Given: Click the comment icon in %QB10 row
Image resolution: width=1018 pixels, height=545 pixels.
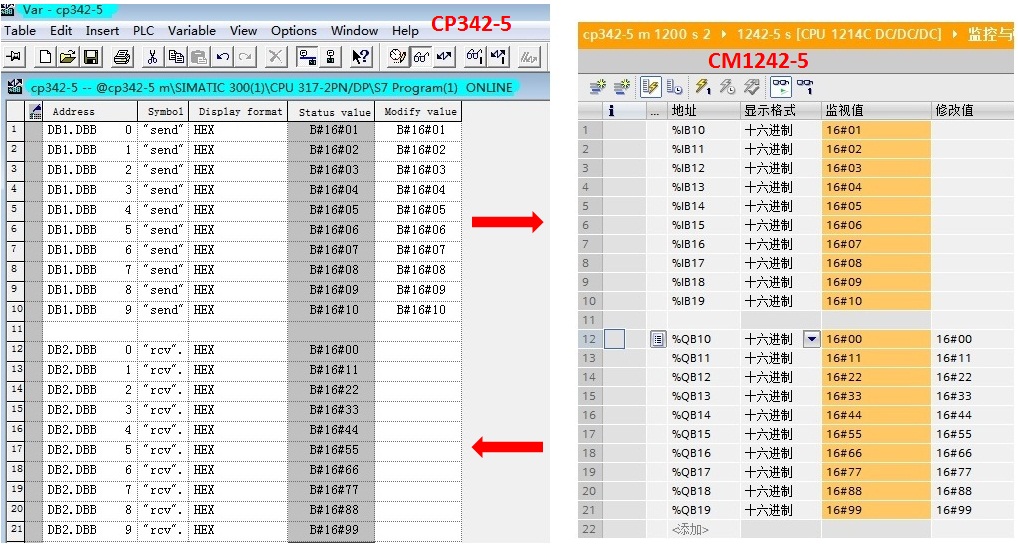Looking at the screenshot, I should coord(658,339).
